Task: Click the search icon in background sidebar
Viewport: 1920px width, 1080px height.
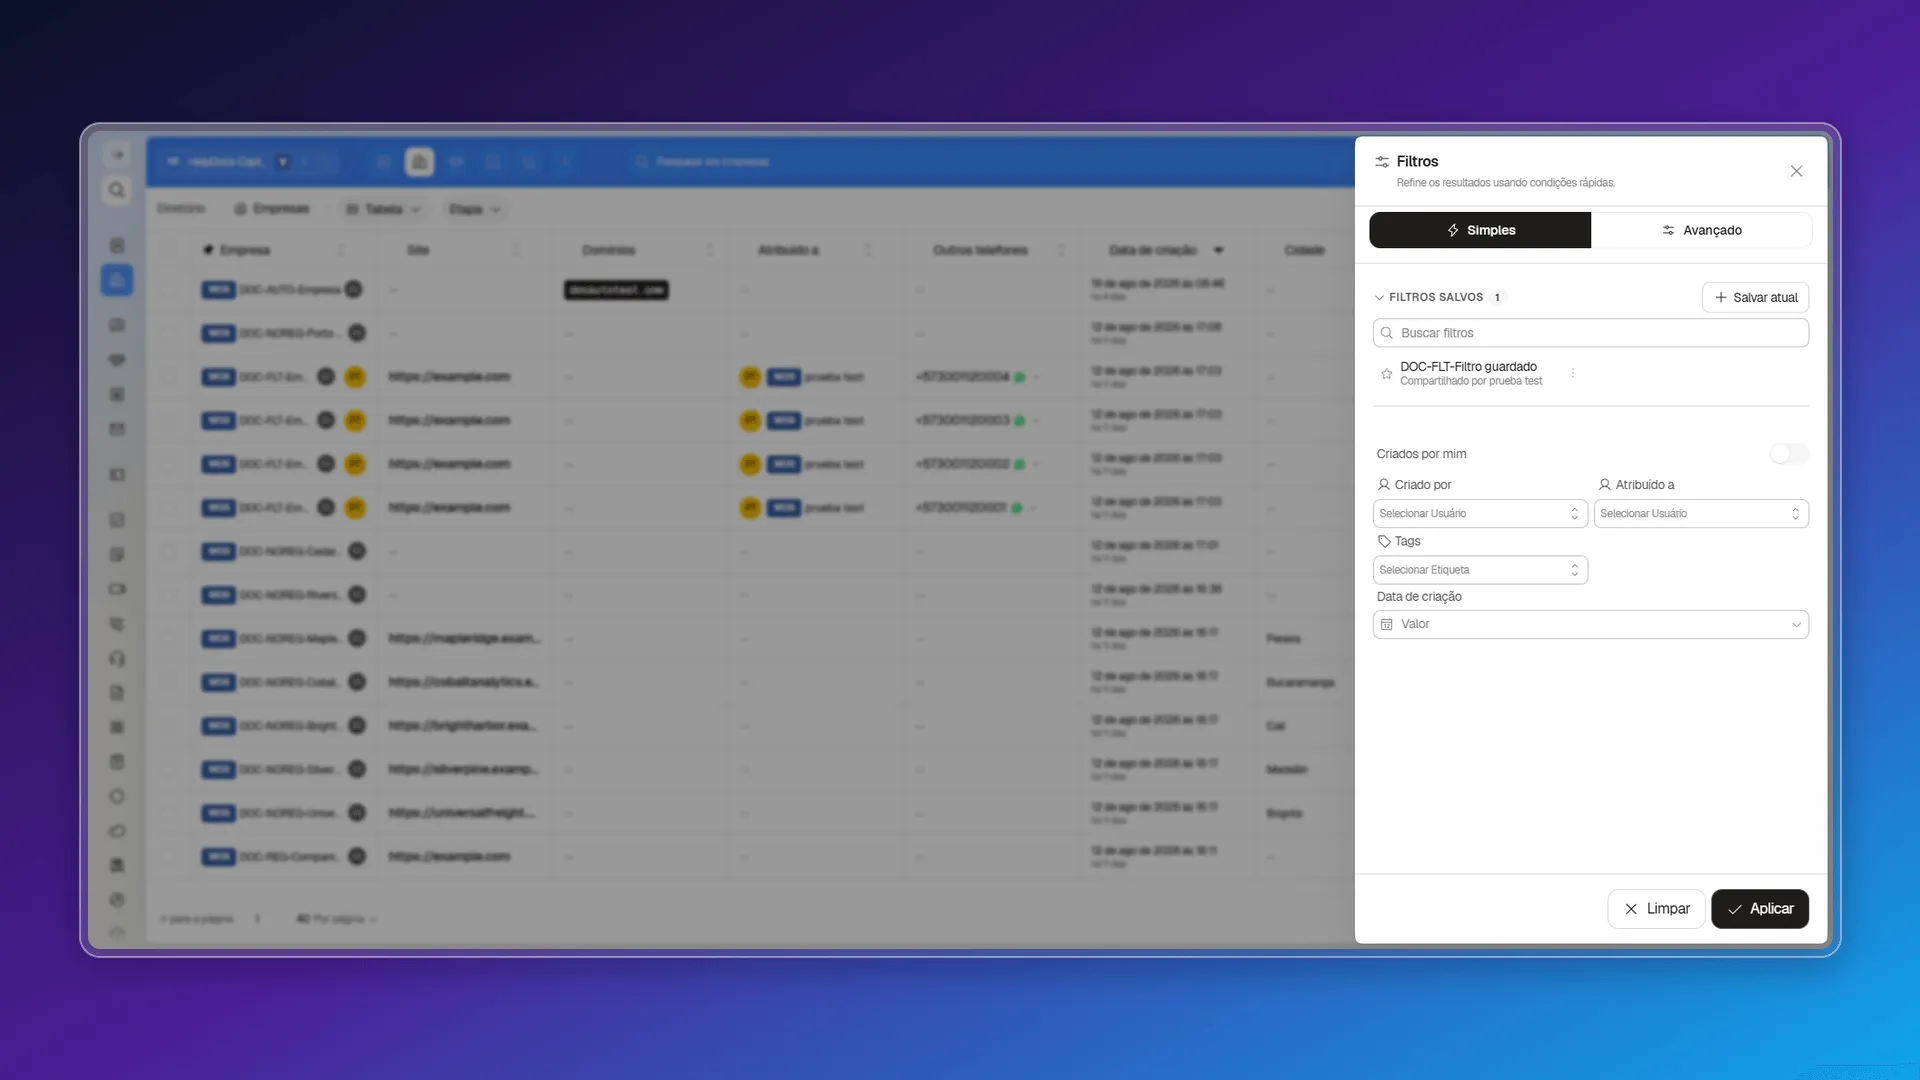Action: (117, 190)
